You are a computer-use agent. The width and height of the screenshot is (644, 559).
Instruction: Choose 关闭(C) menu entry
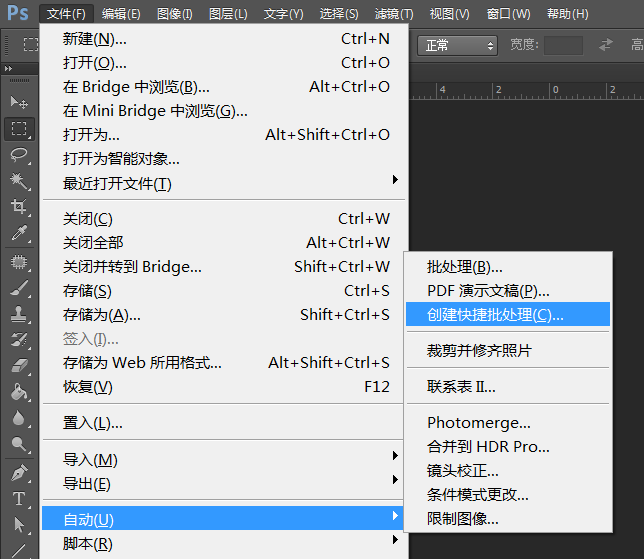(x=225, y=219)
